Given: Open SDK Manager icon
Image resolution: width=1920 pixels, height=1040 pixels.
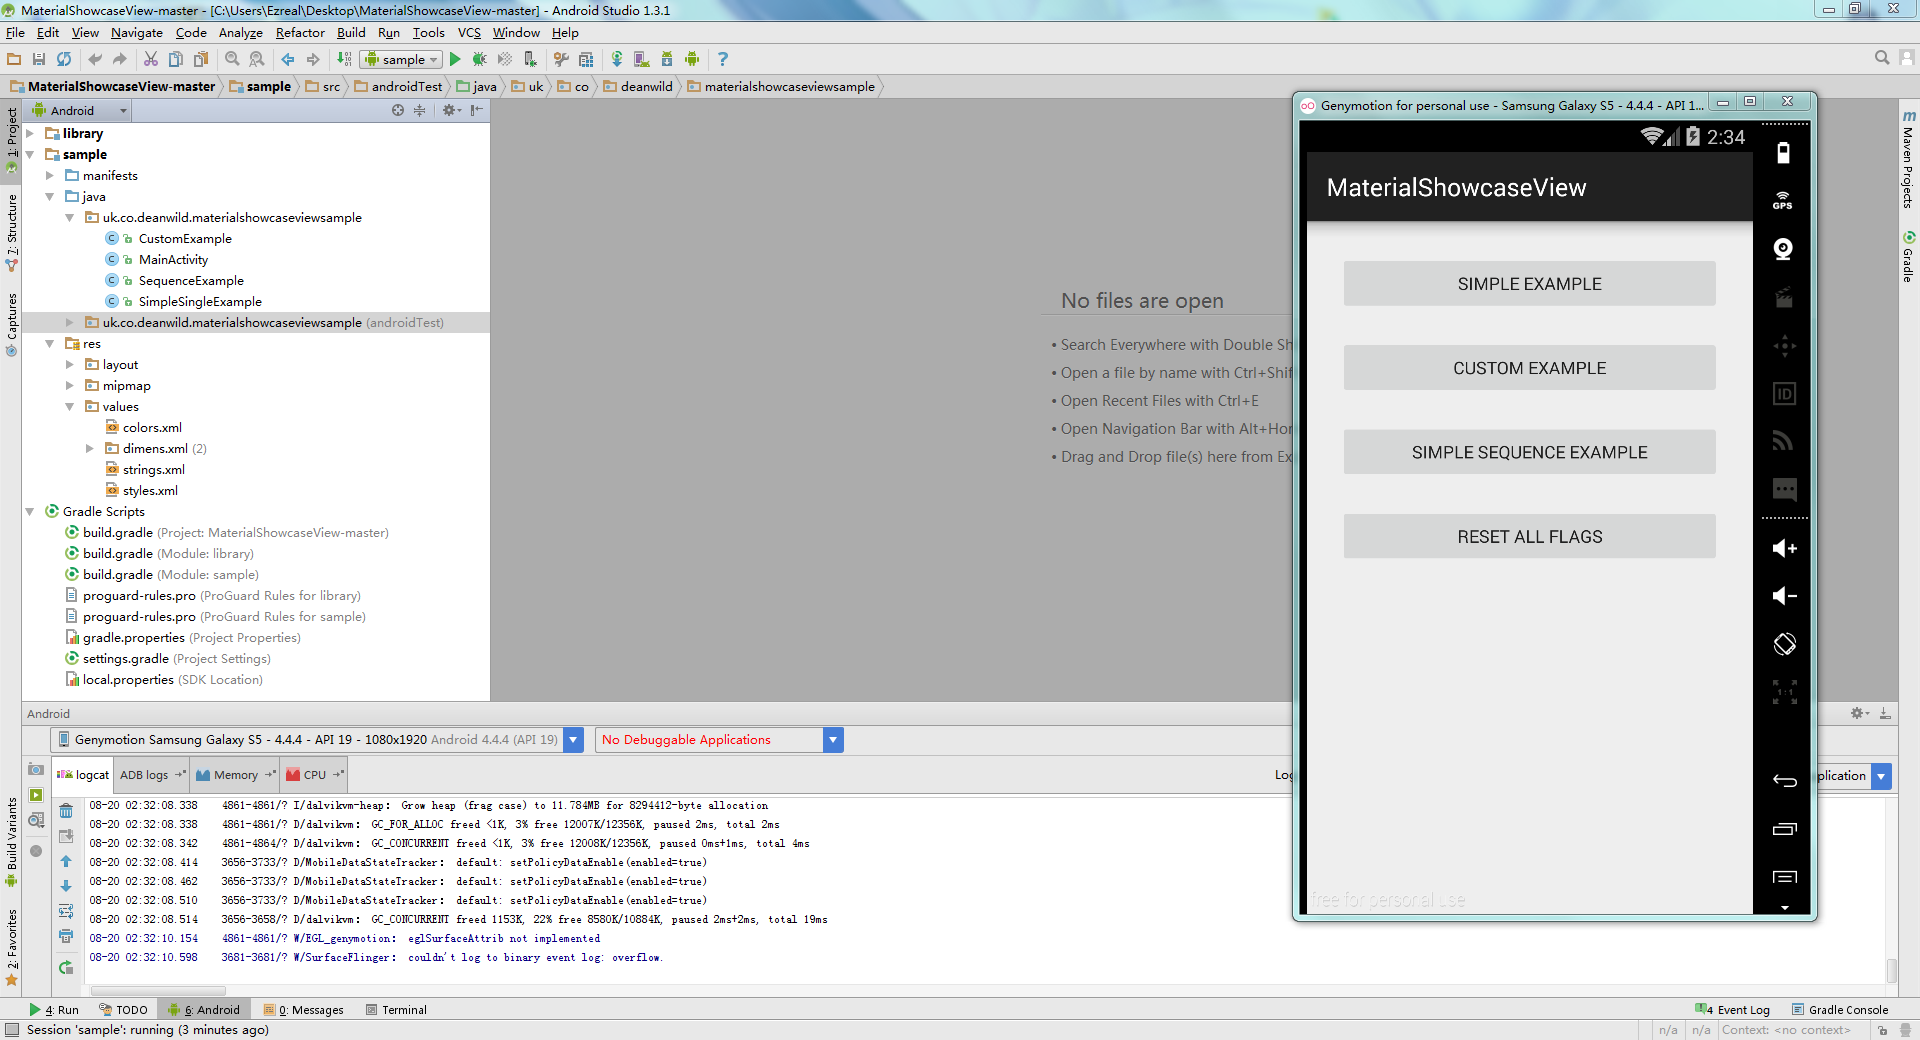Looking at the screenshot, I should tap(667, 59).
